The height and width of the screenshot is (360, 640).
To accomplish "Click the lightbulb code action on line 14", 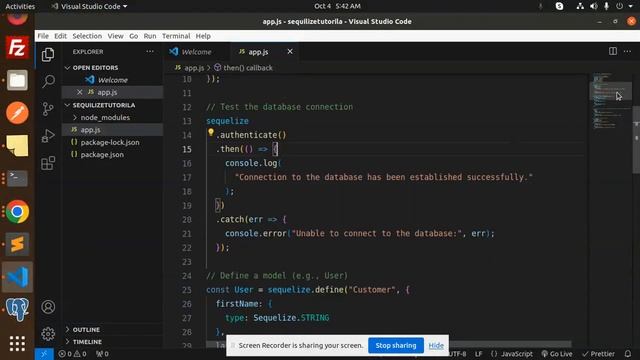I will 211,132.
